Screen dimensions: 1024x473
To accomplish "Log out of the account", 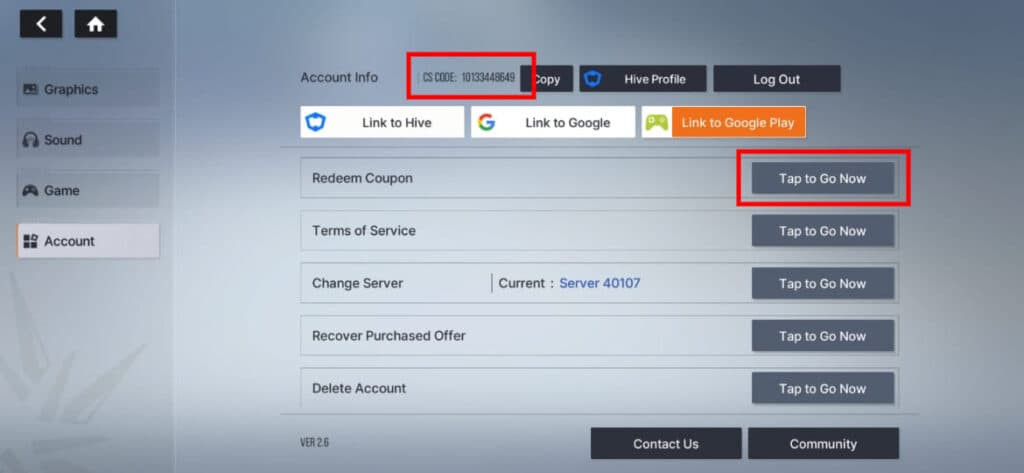I will [776, 79].
